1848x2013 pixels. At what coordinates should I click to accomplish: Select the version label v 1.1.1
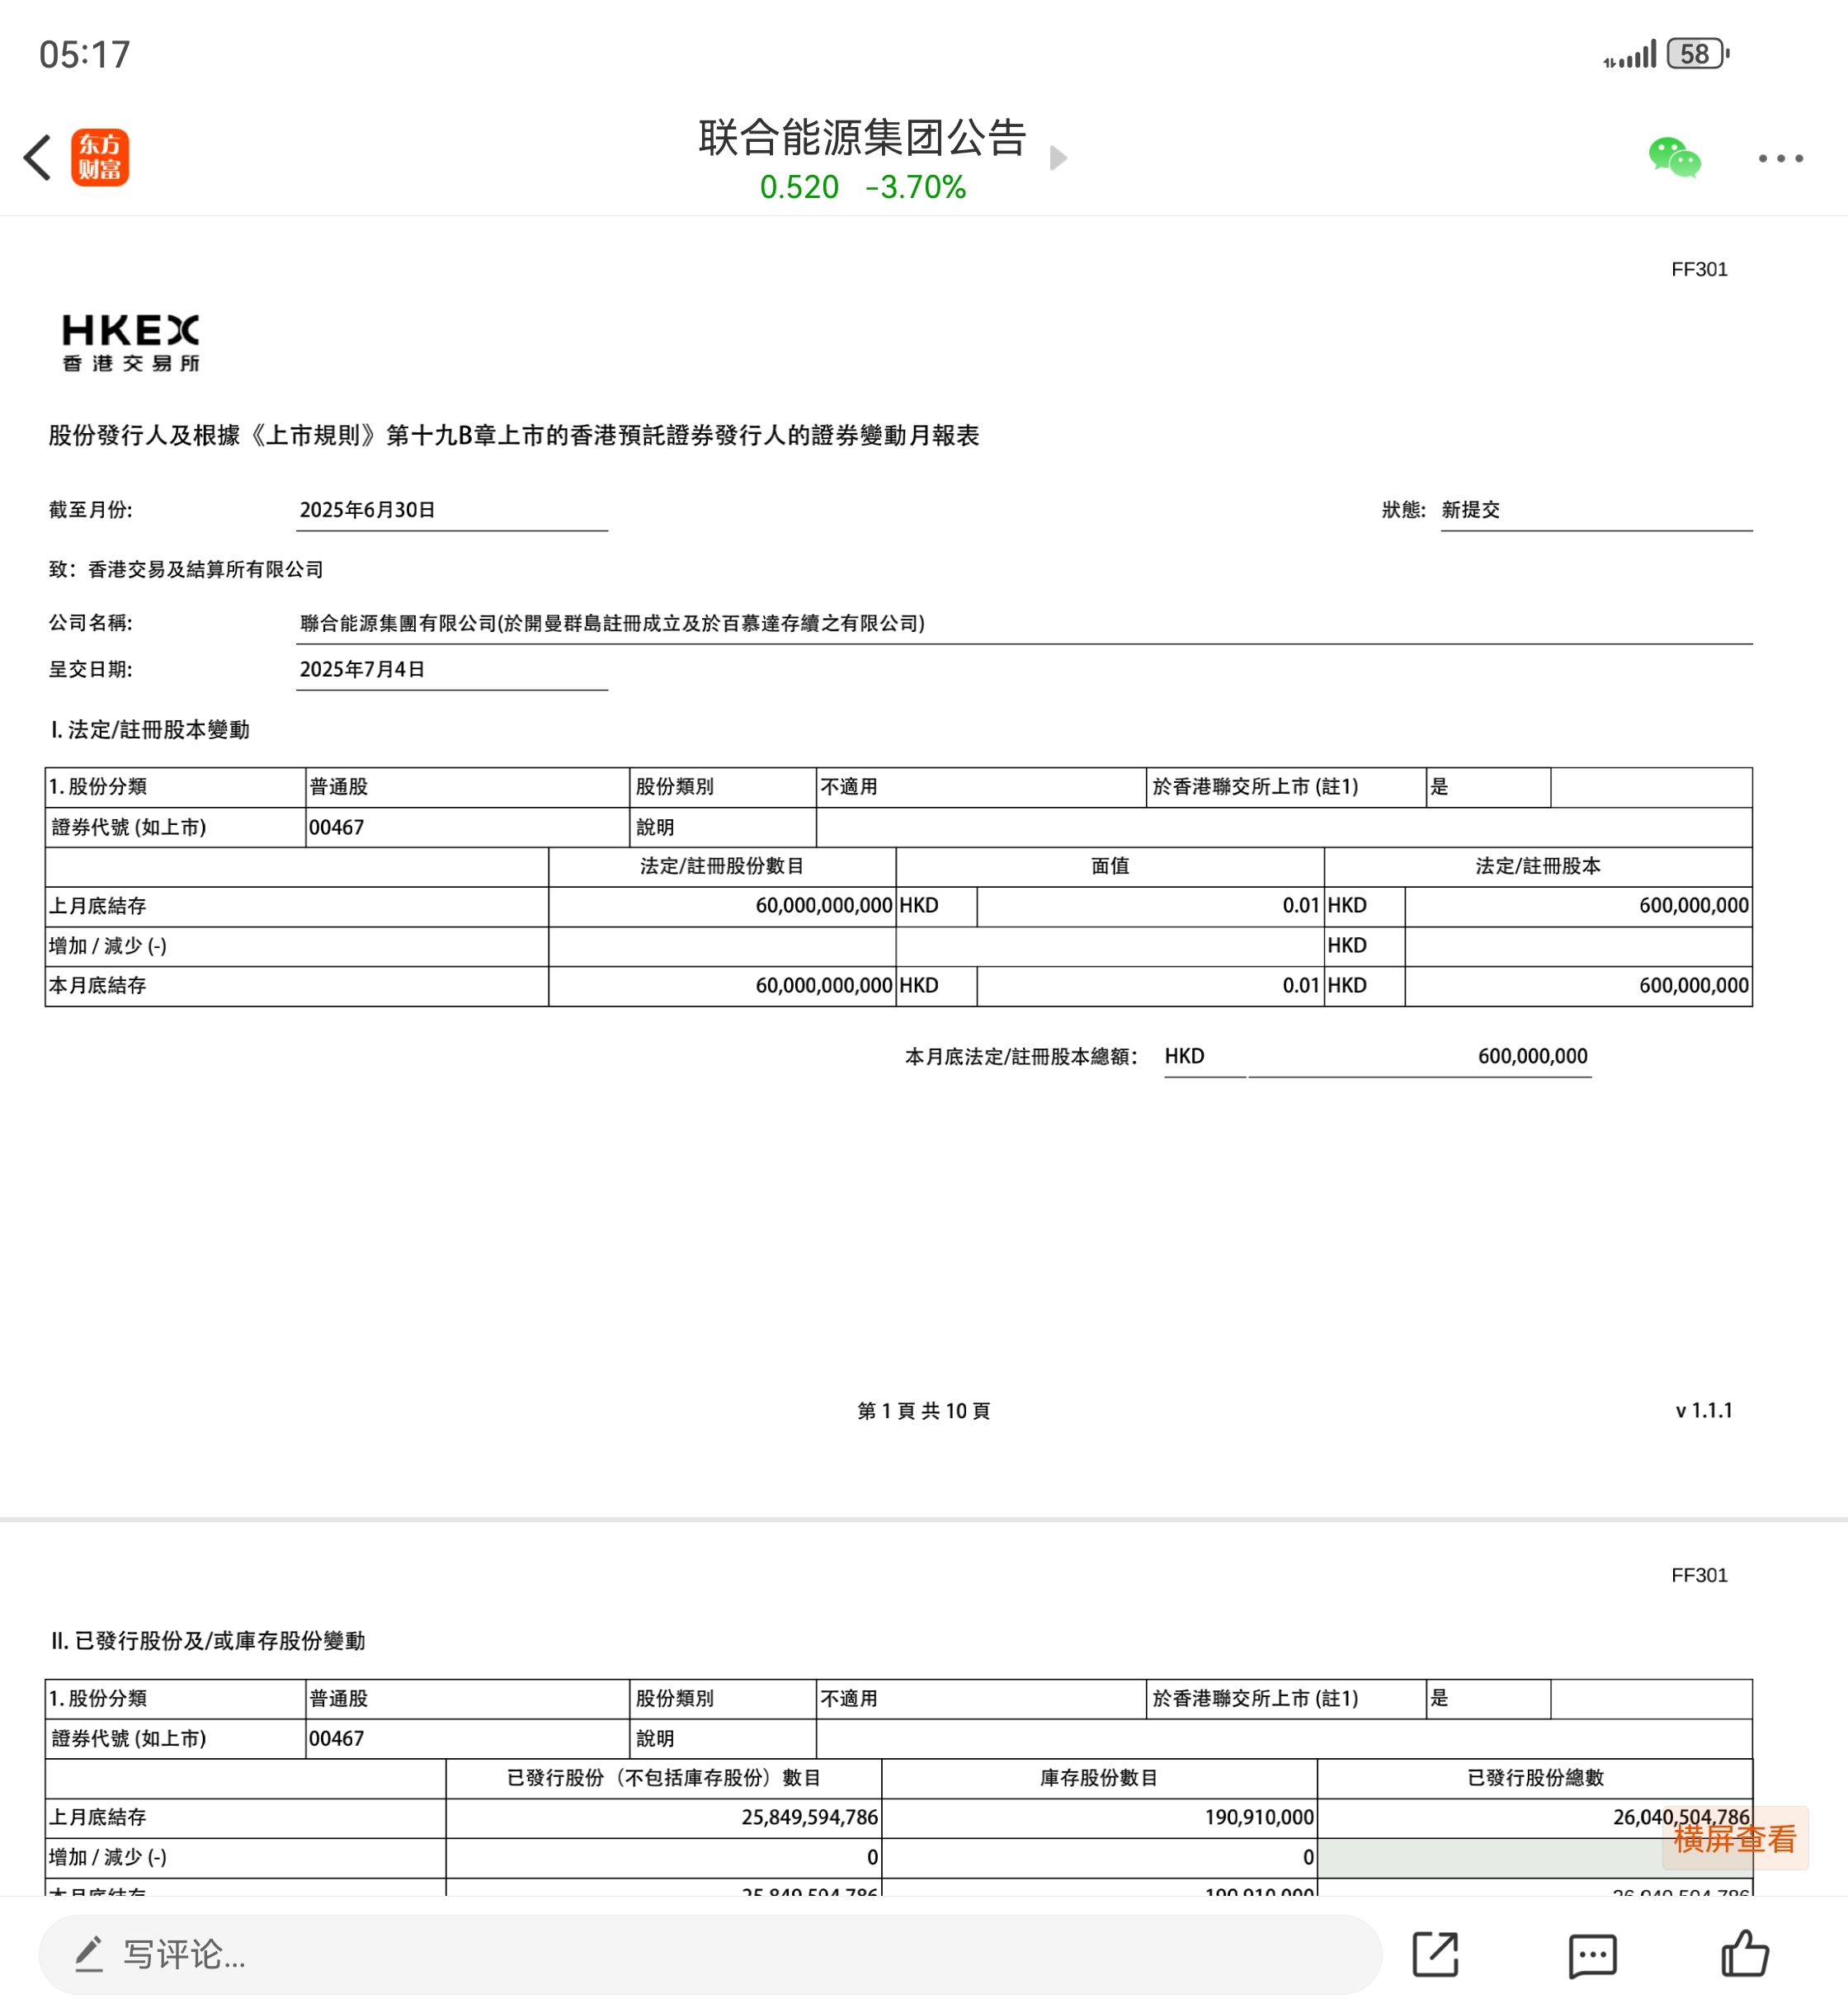click(x=1704, y=1410)
